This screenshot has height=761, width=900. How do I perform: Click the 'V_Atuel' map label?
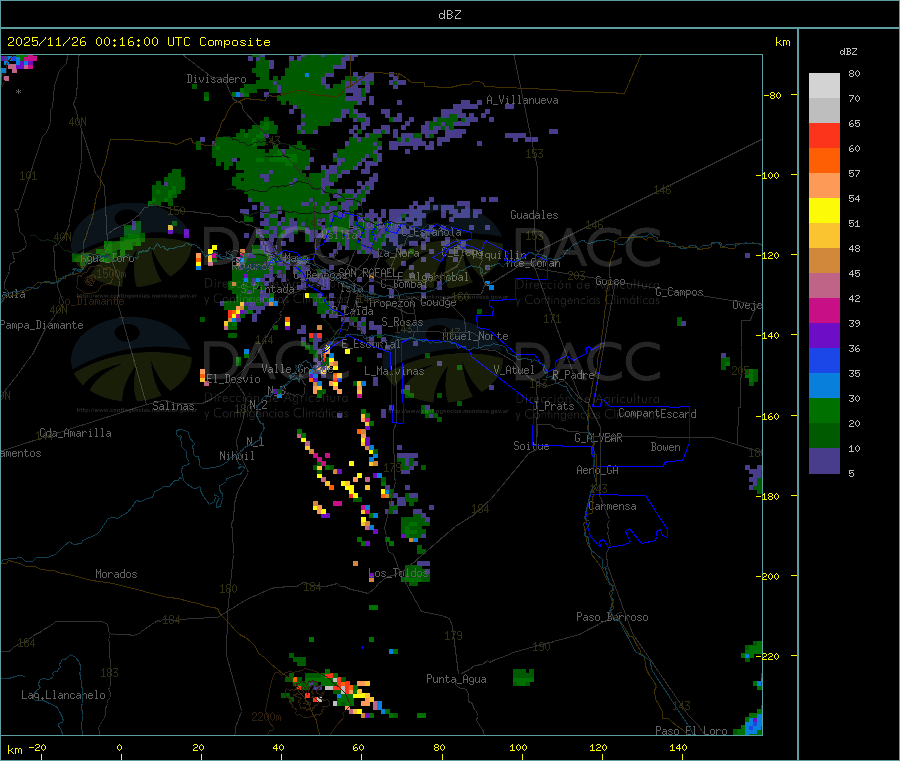click(514, 370)
